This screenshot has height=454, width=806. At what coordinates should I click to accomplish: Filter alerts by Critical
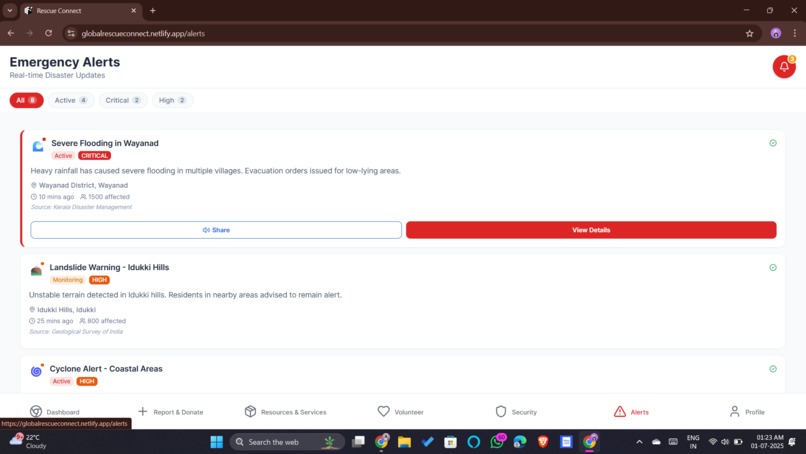point(123,100)
